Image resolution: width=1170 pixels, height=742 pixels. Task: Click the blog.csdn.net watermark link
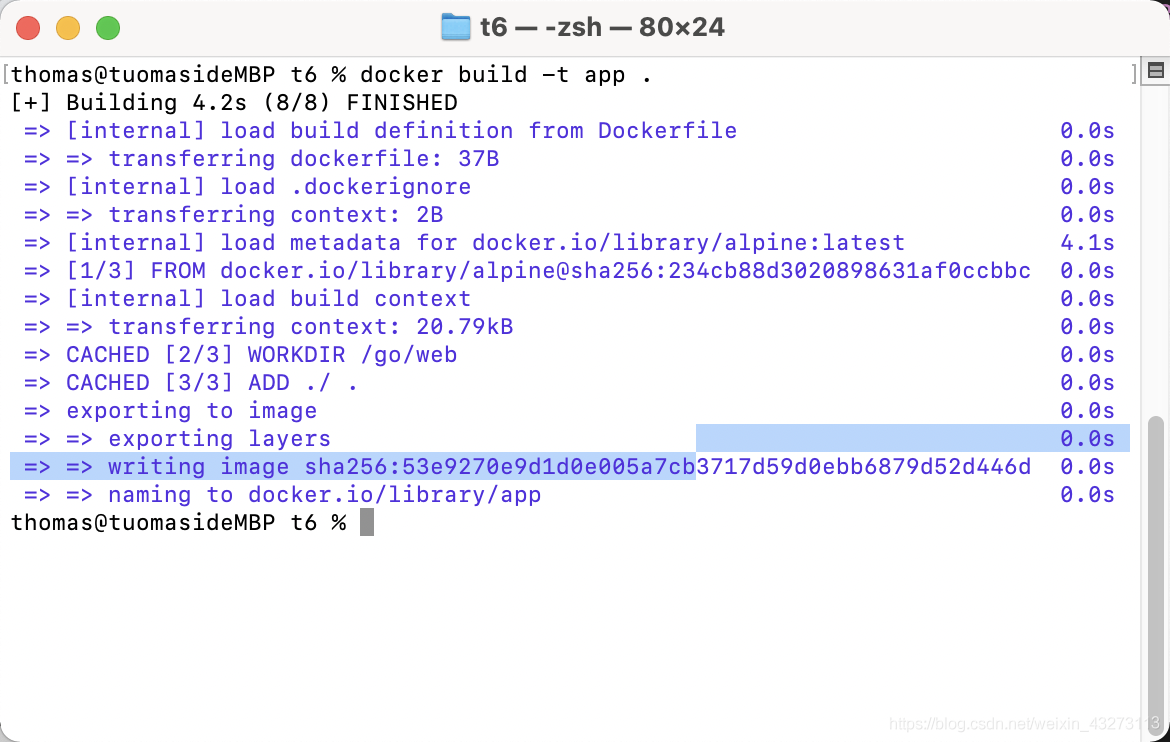click(x=1024, y=723)
